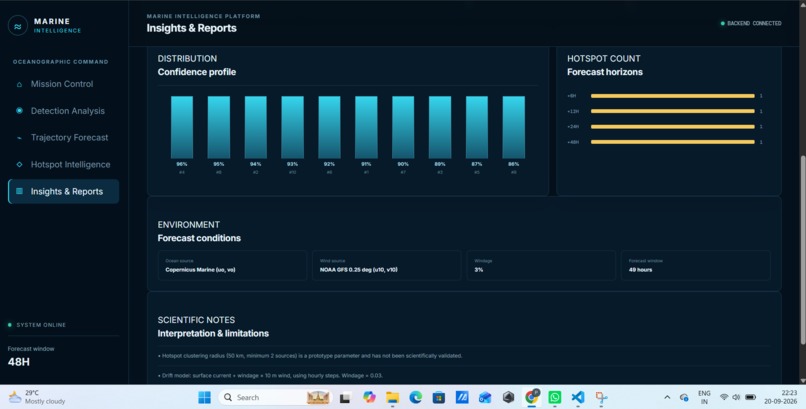Select the 86% confidence bar
This screenshot has height=409, width=806.
tap(514, 127)
